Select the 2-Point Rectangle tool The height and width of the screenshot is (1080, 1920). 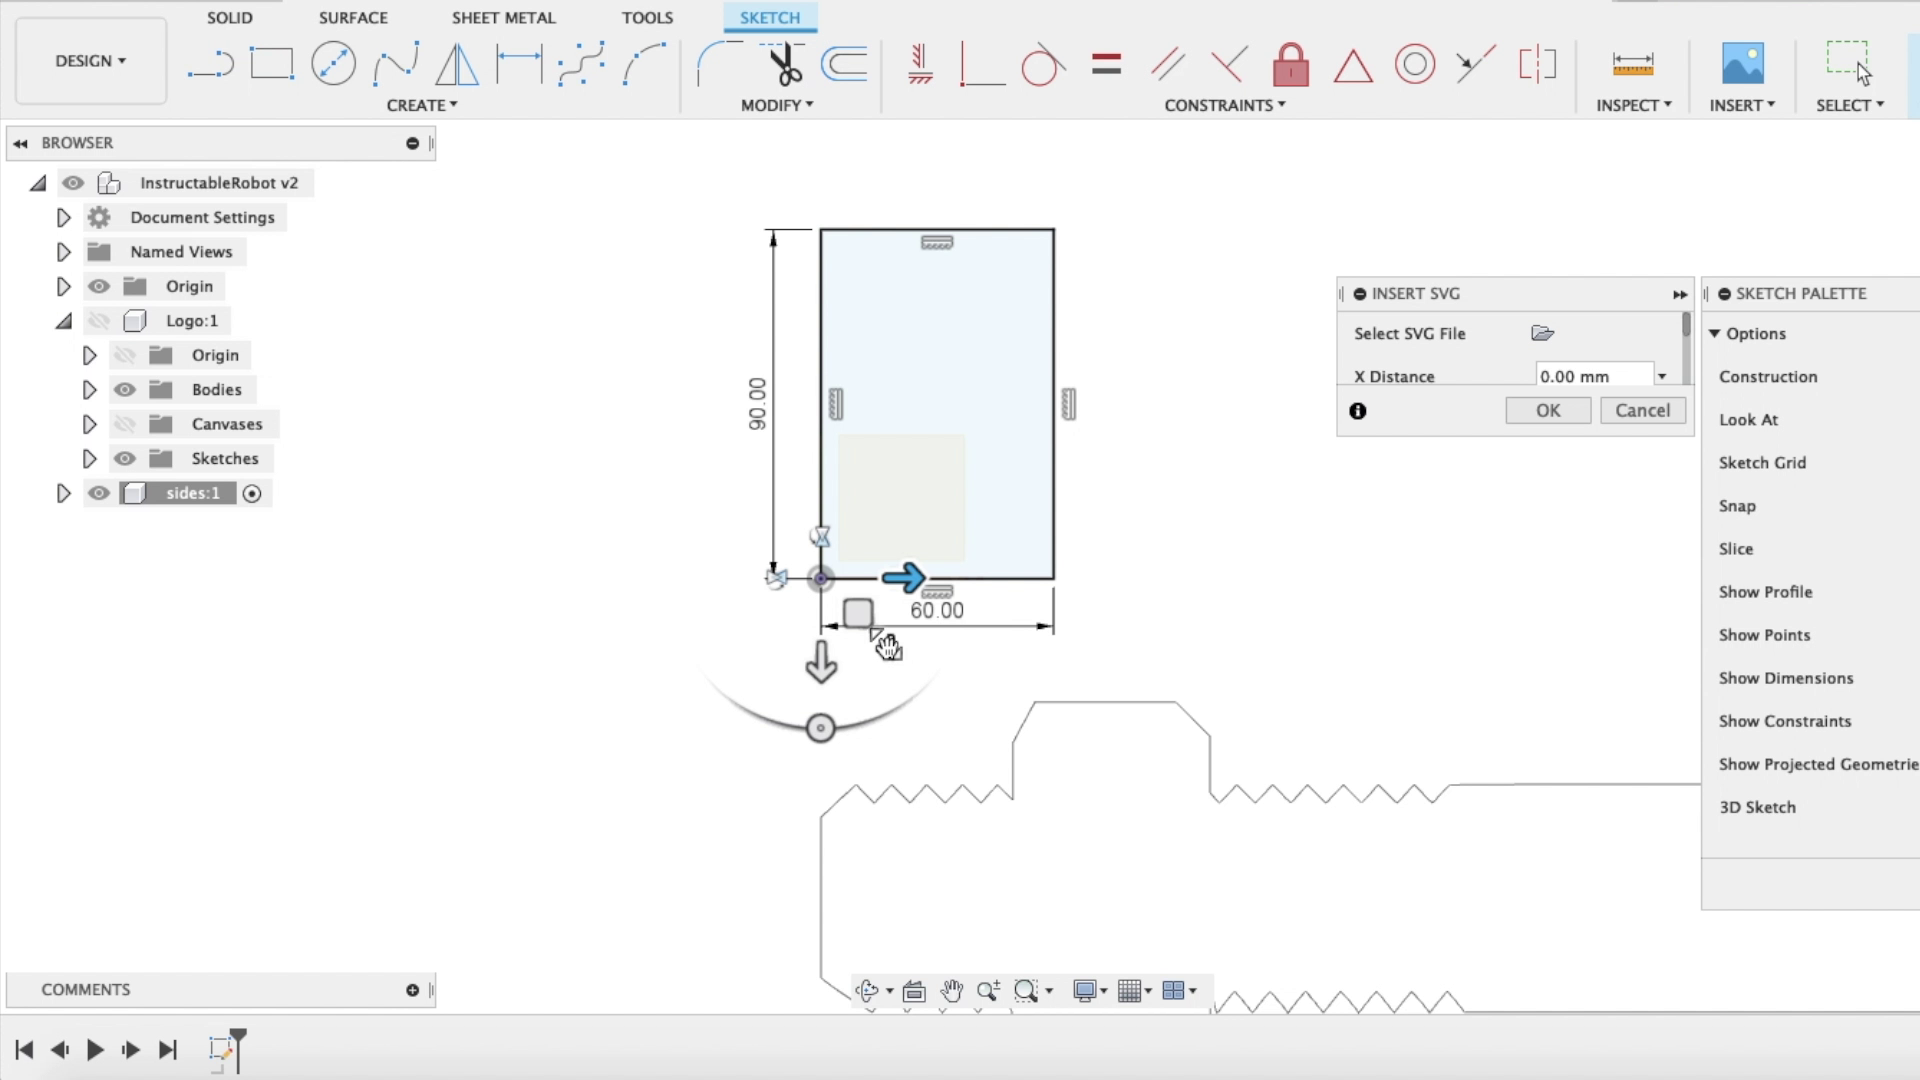(x=271, y=63)
